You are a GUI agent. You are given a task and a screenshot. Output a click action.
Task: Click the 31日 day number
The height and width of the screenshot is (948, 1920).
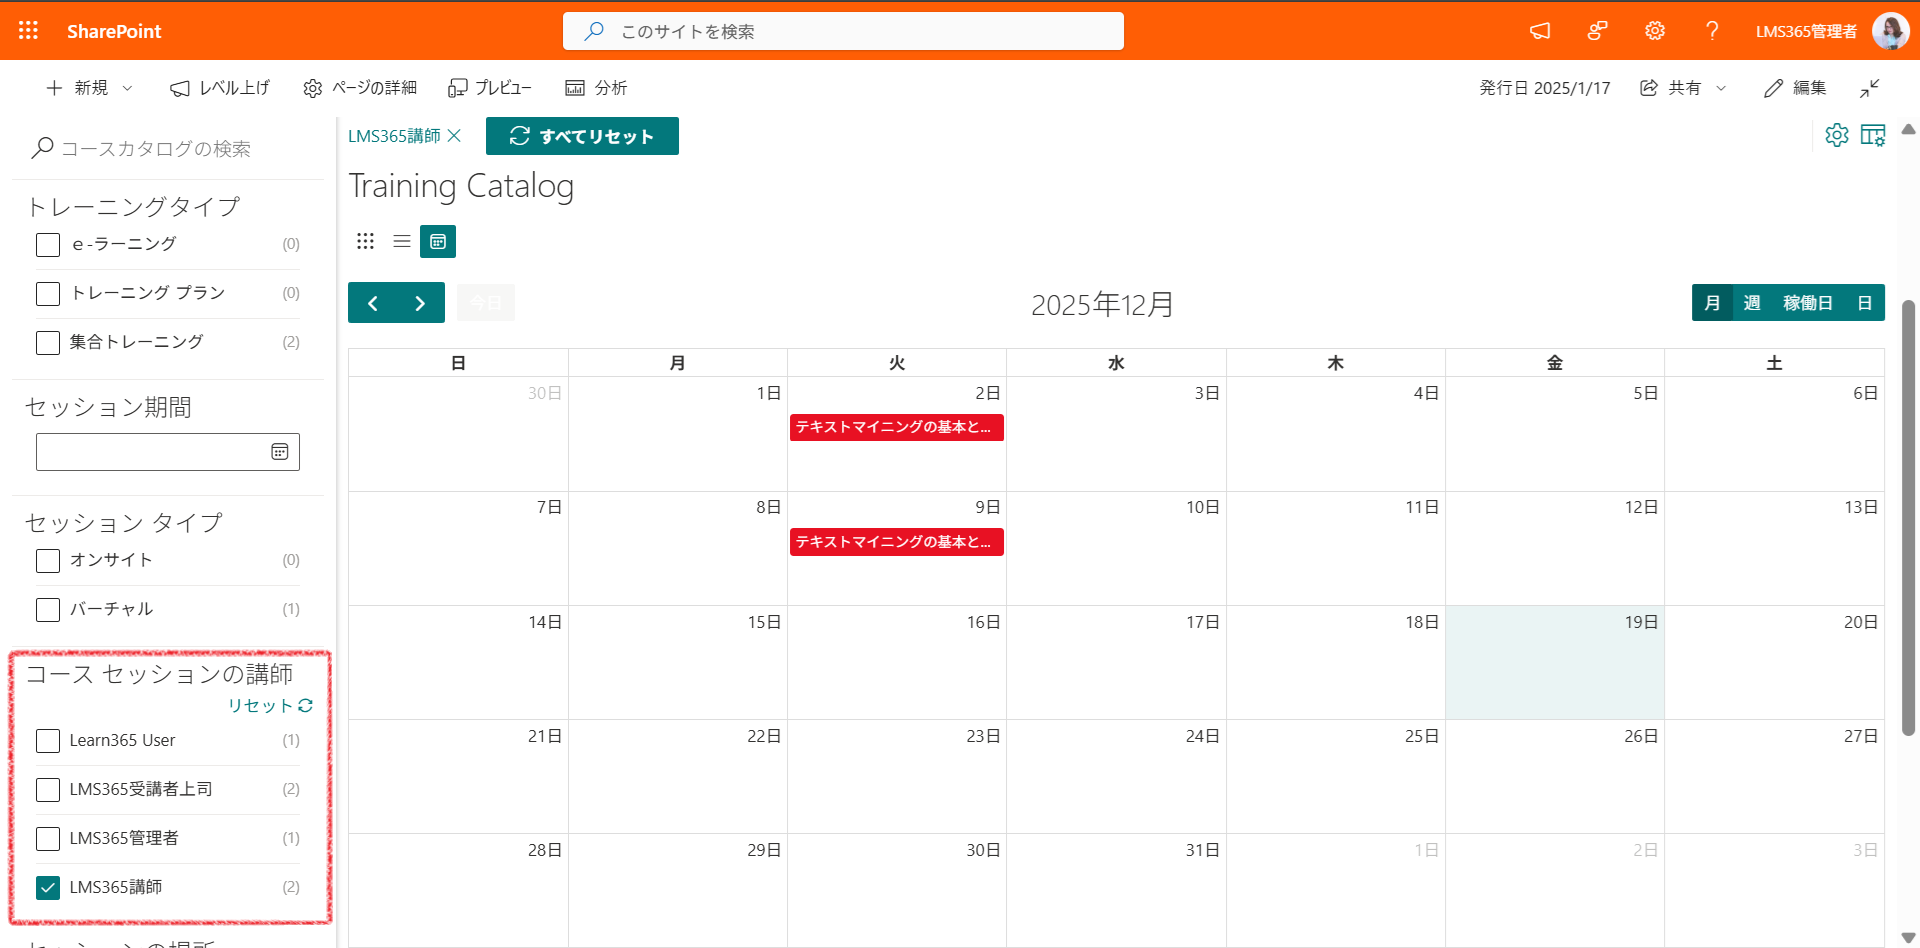(1203, 850)
